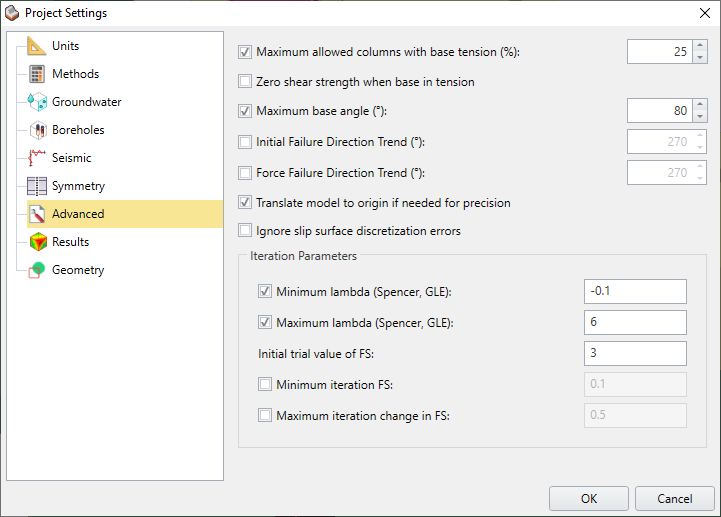Increase the Maximum base angle value
The image size is (721, 517).
click(699, 106)
